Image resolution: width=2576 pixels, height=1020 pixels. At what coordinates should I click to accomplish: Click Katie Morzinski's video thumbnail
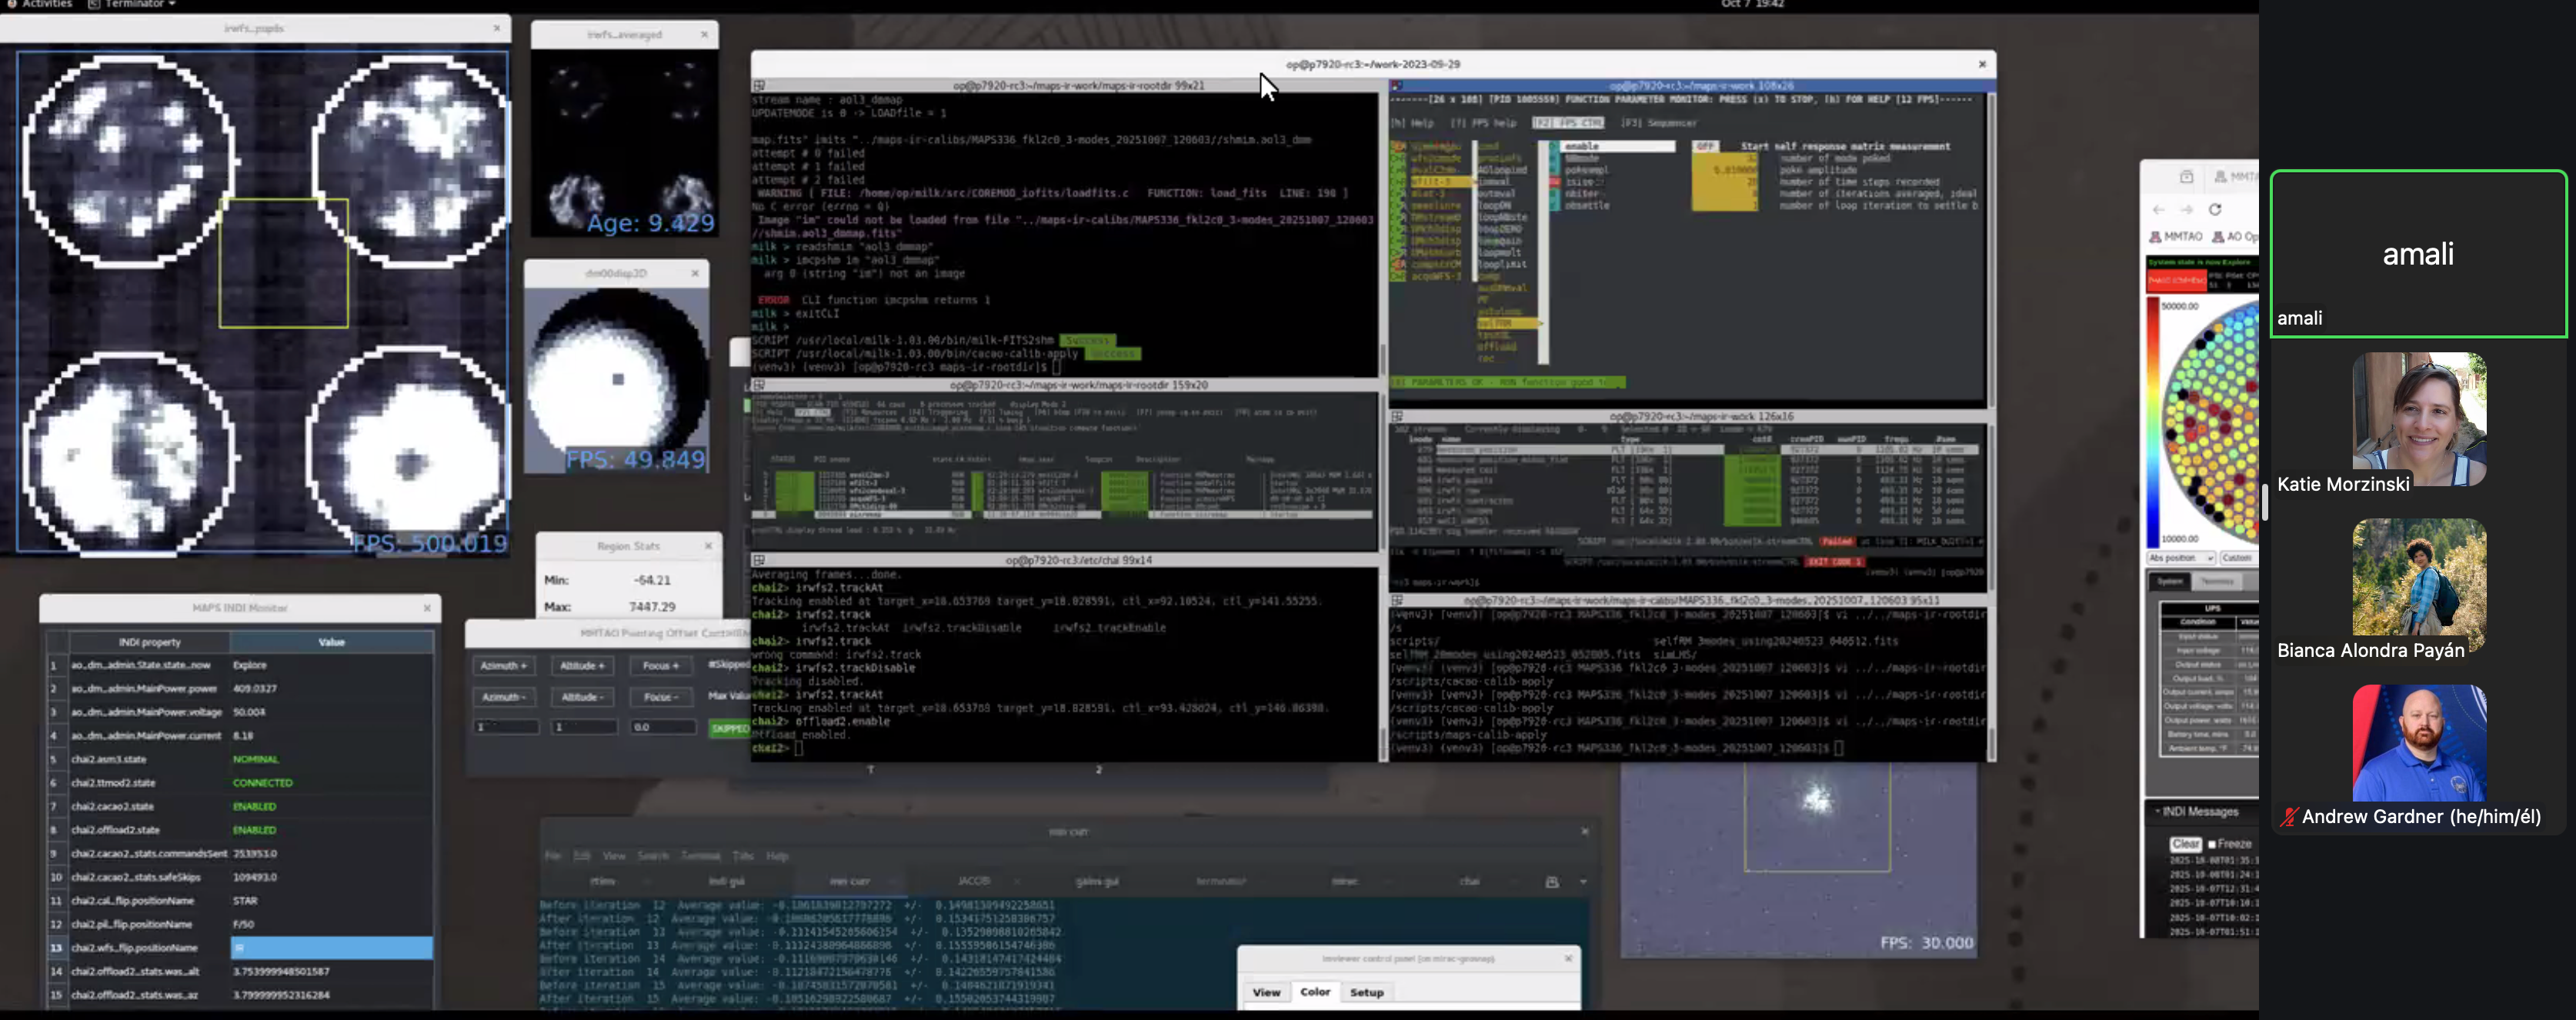pyautogui.click(x=2419, y=418)
